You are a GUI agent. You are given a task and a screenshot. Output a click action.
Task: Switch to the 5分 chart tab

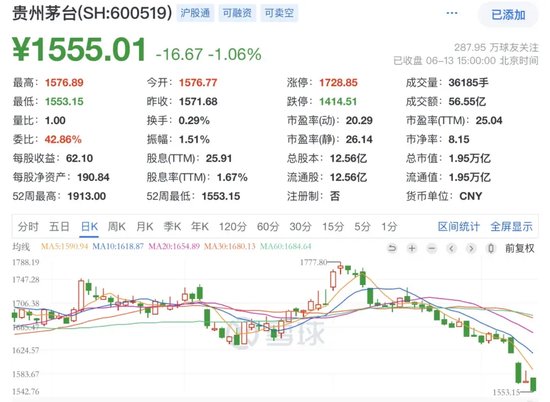click(x=362, y=227)
